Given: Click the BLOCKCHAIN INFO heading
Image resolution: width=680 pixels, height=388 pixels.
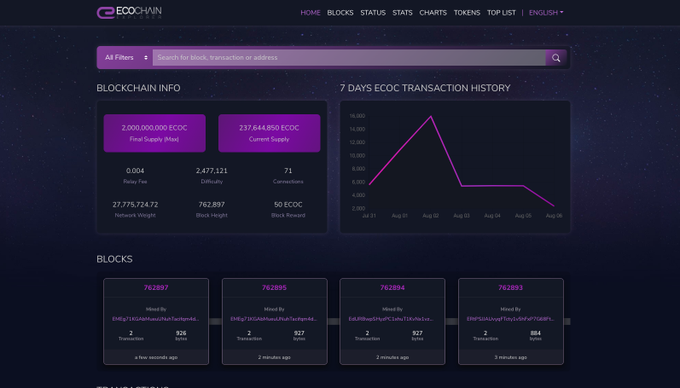Looking at the screenshot, I should point(138,88).
